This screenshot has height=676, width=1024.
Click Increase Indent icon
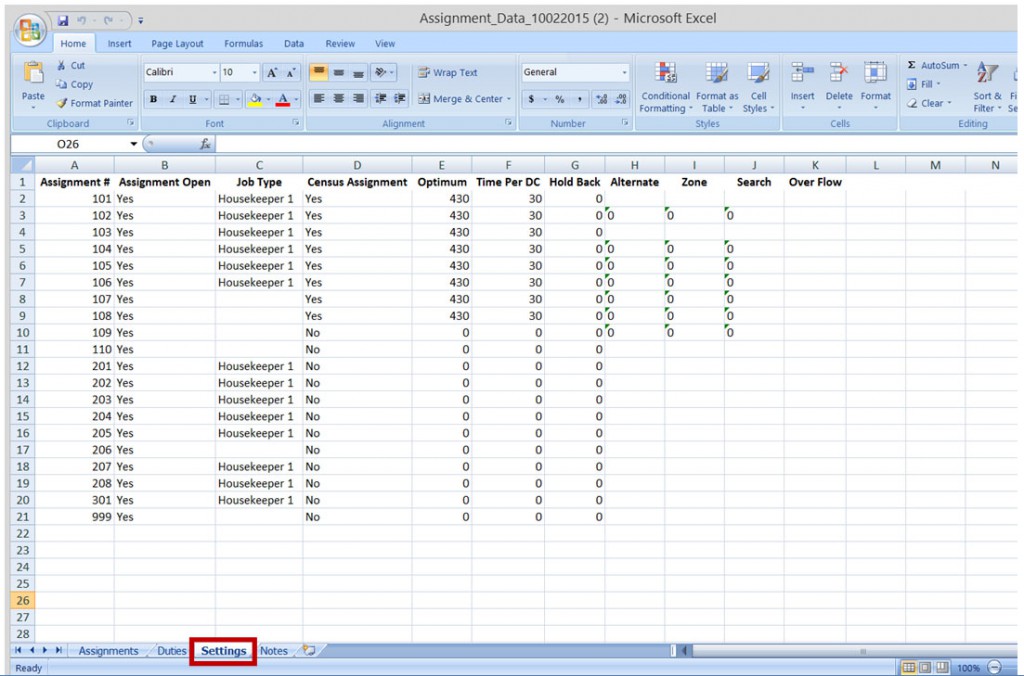tap(400, 99)
